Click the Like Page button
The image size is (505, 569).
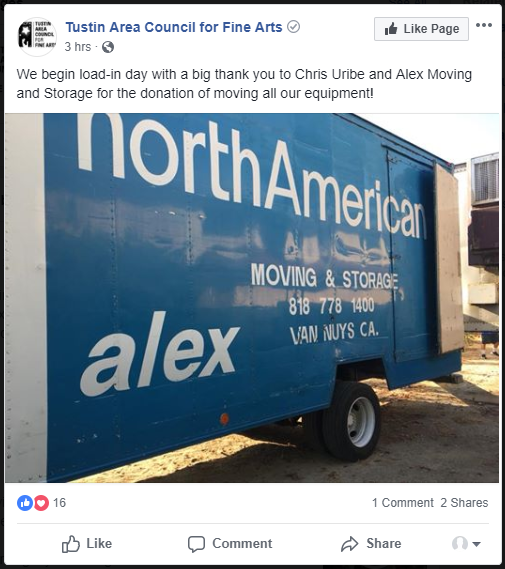point(421,29)
